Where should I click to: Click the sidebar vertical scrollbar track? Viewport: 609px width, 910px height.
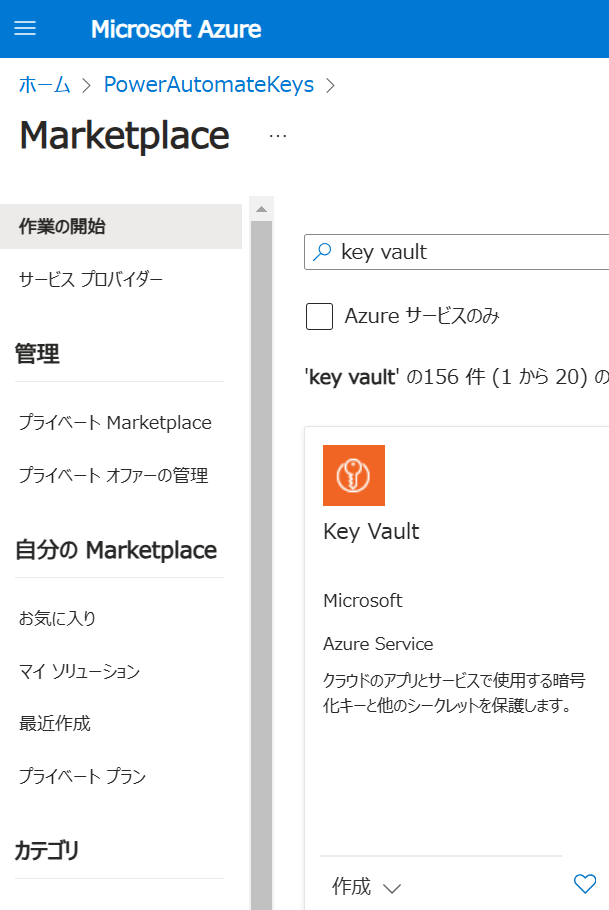[x=261, y=565]
